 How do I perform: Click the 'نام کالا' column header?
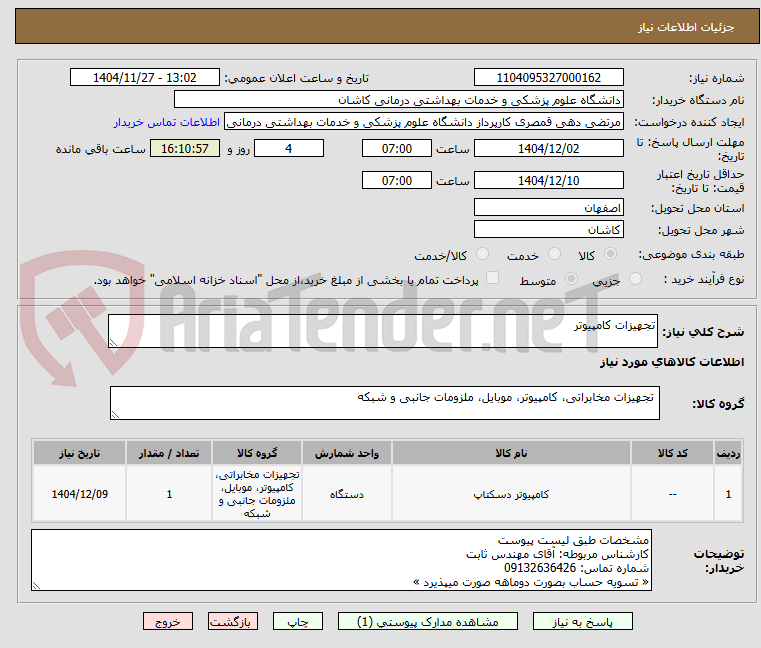tap(511, 453)
